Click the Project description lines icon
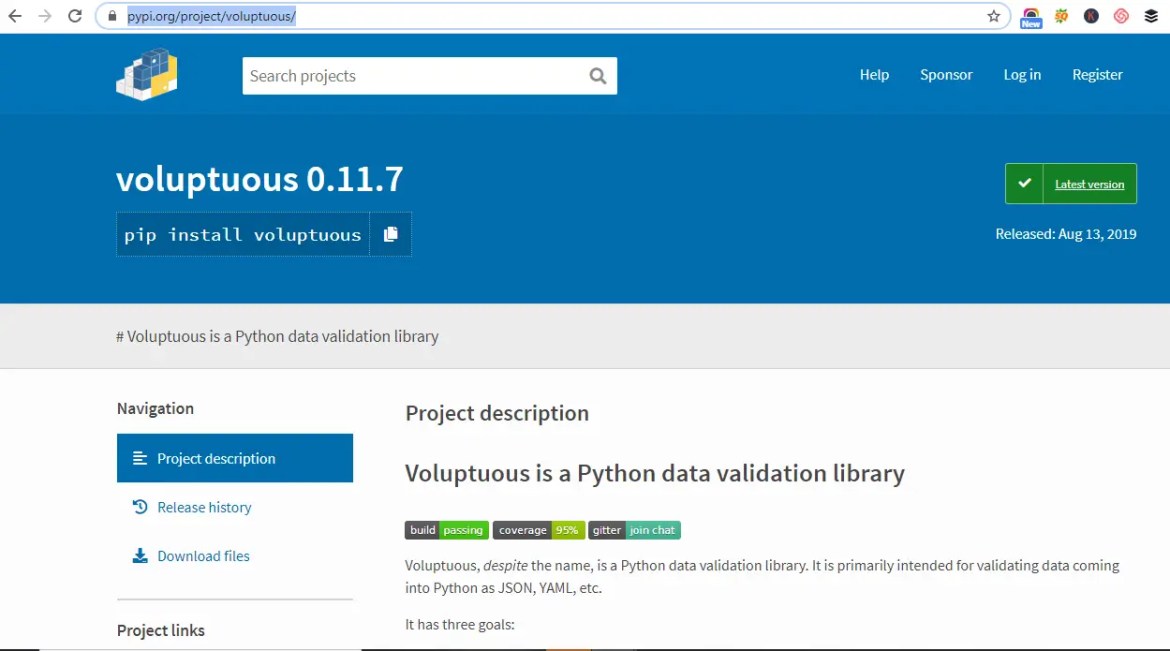This screenshot has height=651, width=1170. click(x=140, y=458)
